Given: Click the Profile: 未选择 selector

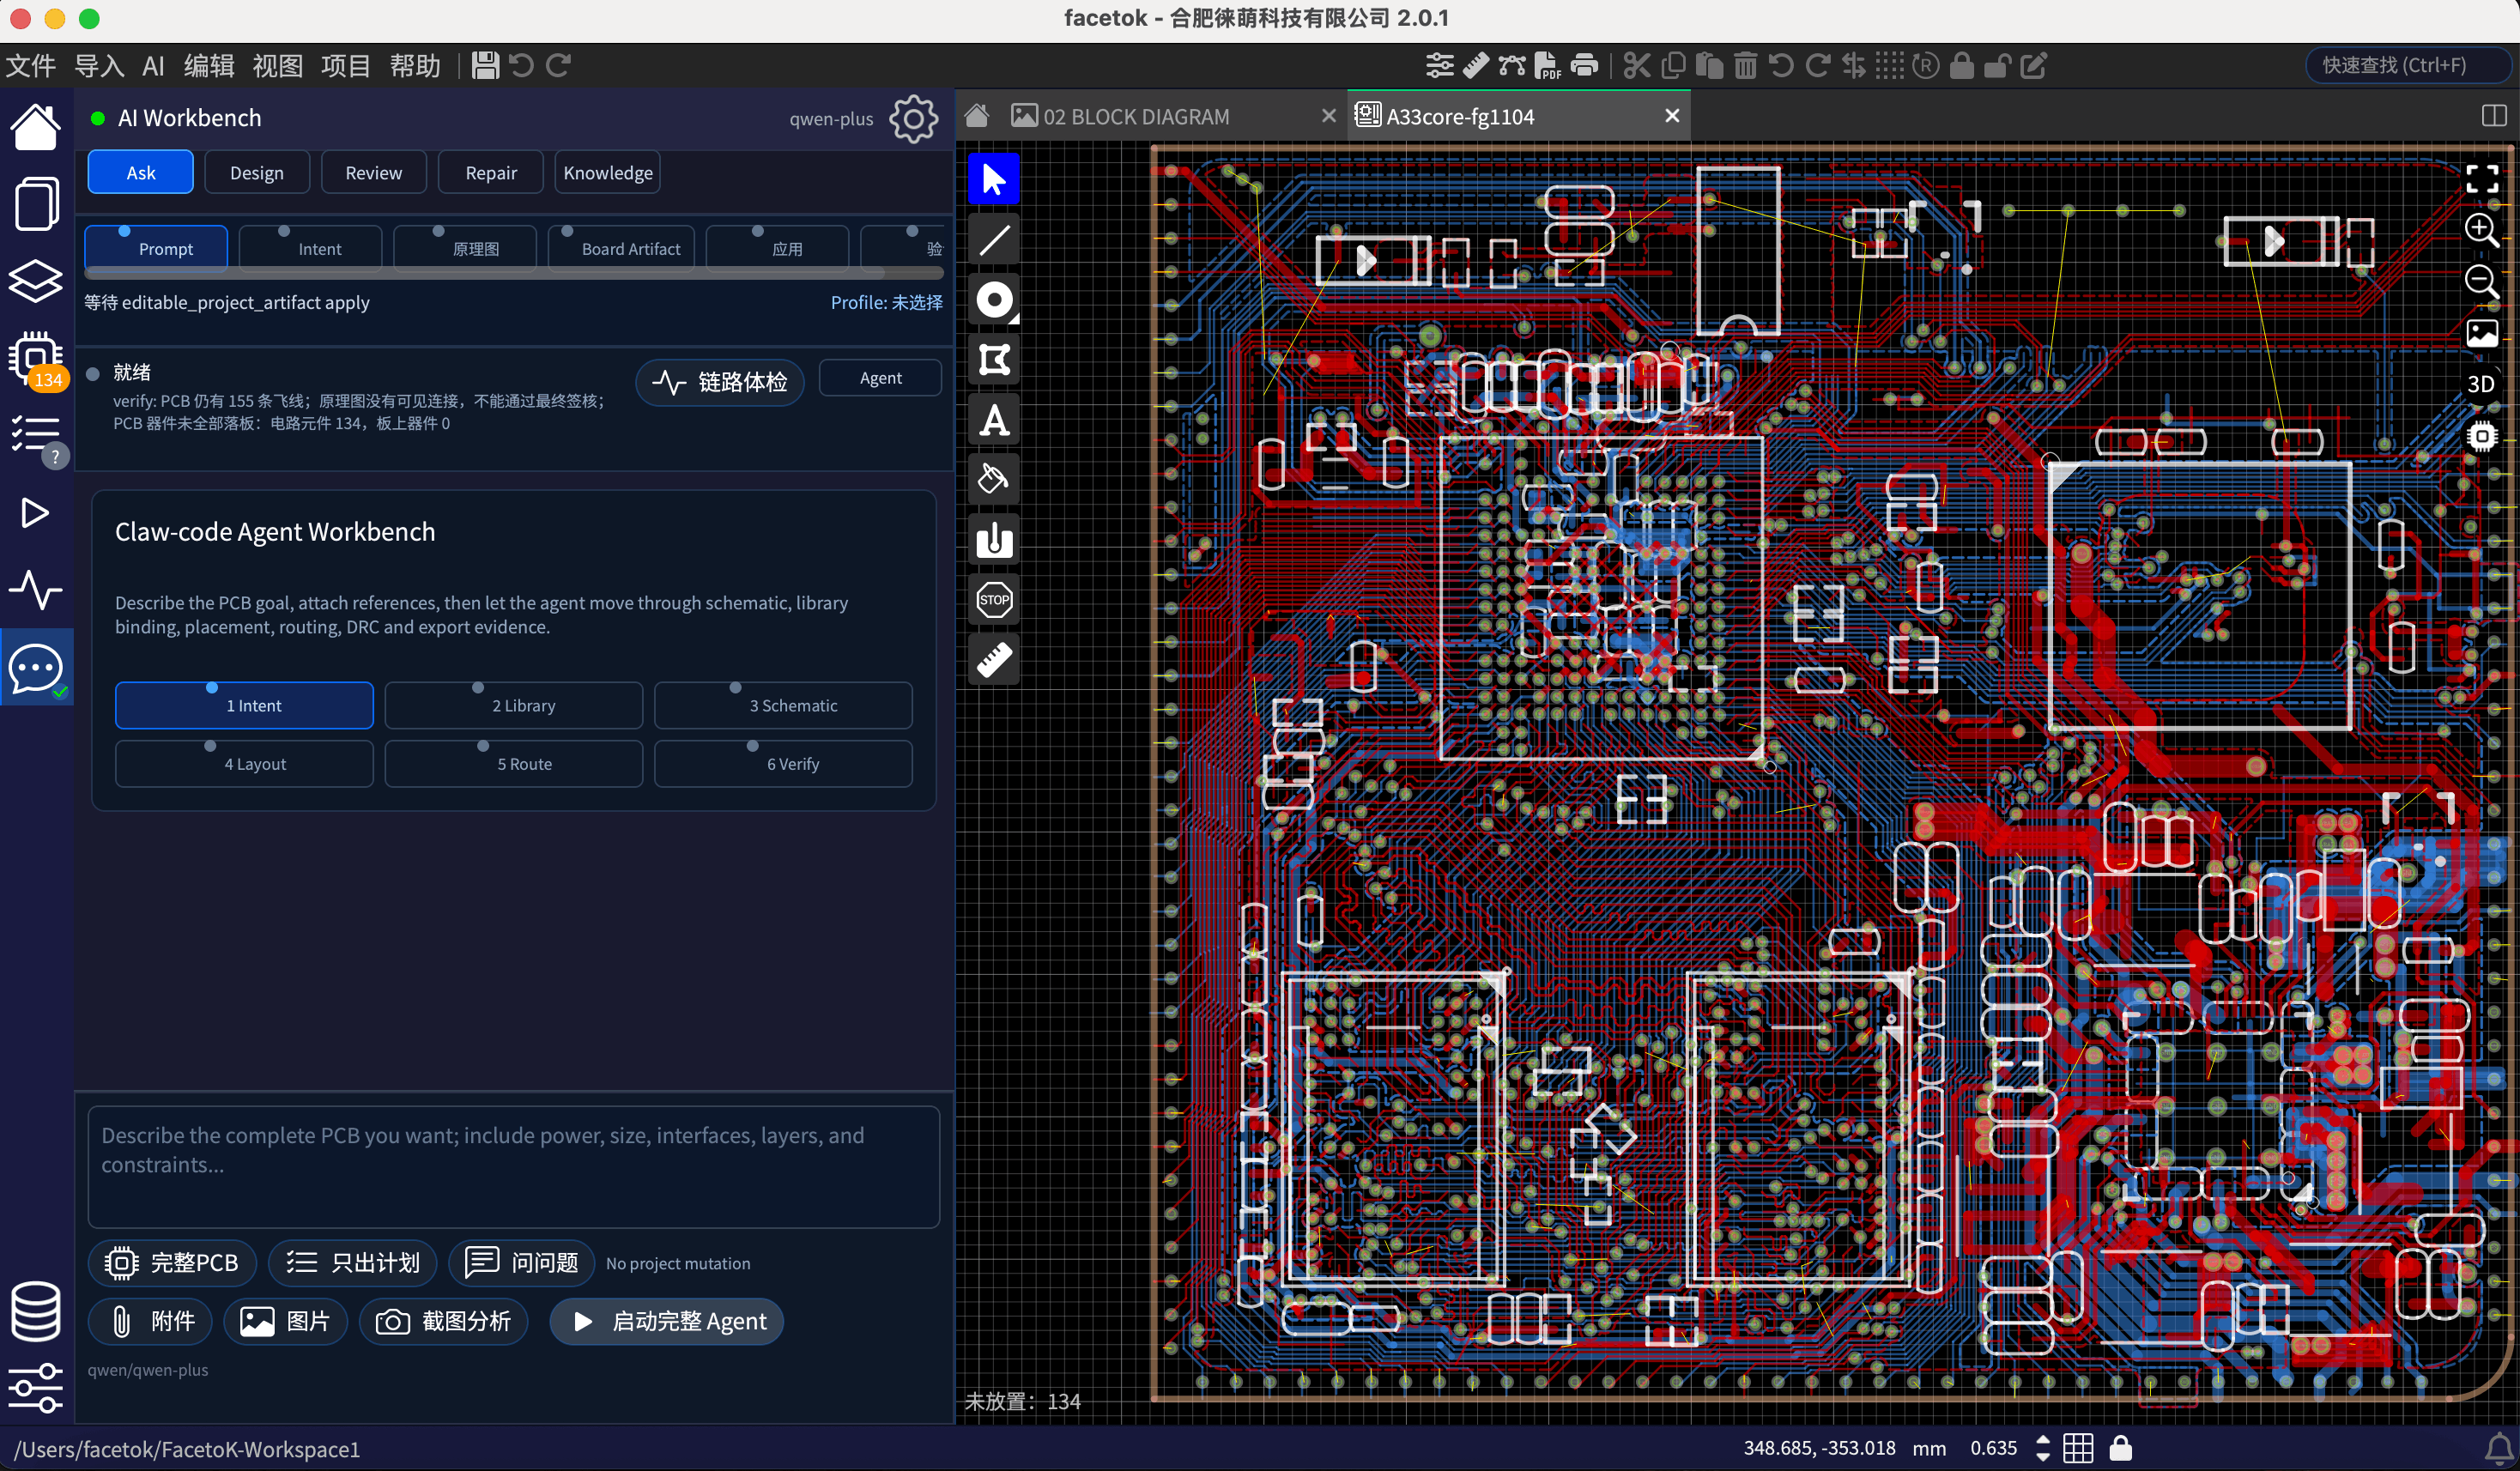Looking at the screenshot, I should tap(886, 302).
